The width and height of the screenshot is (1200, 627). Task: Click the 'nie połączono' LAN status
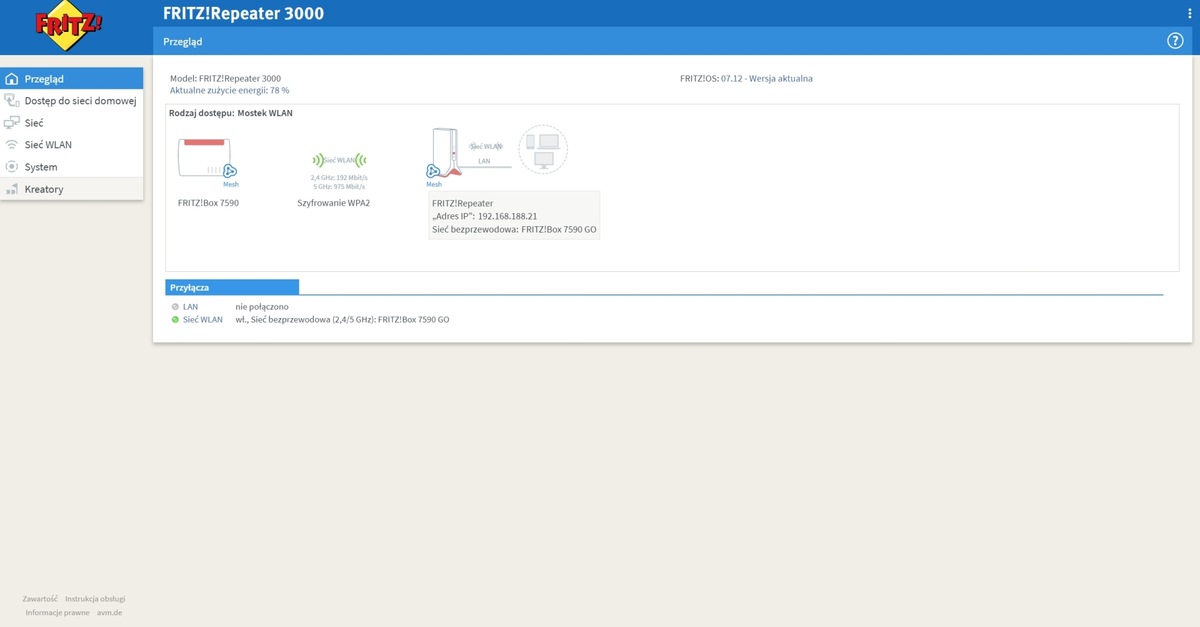coord(262,307)
